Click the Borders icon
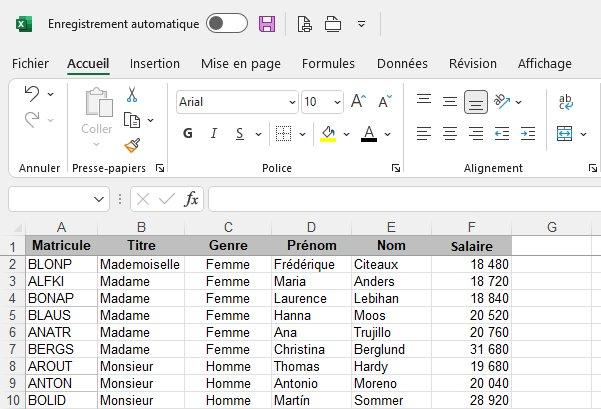 pos(284,133)
